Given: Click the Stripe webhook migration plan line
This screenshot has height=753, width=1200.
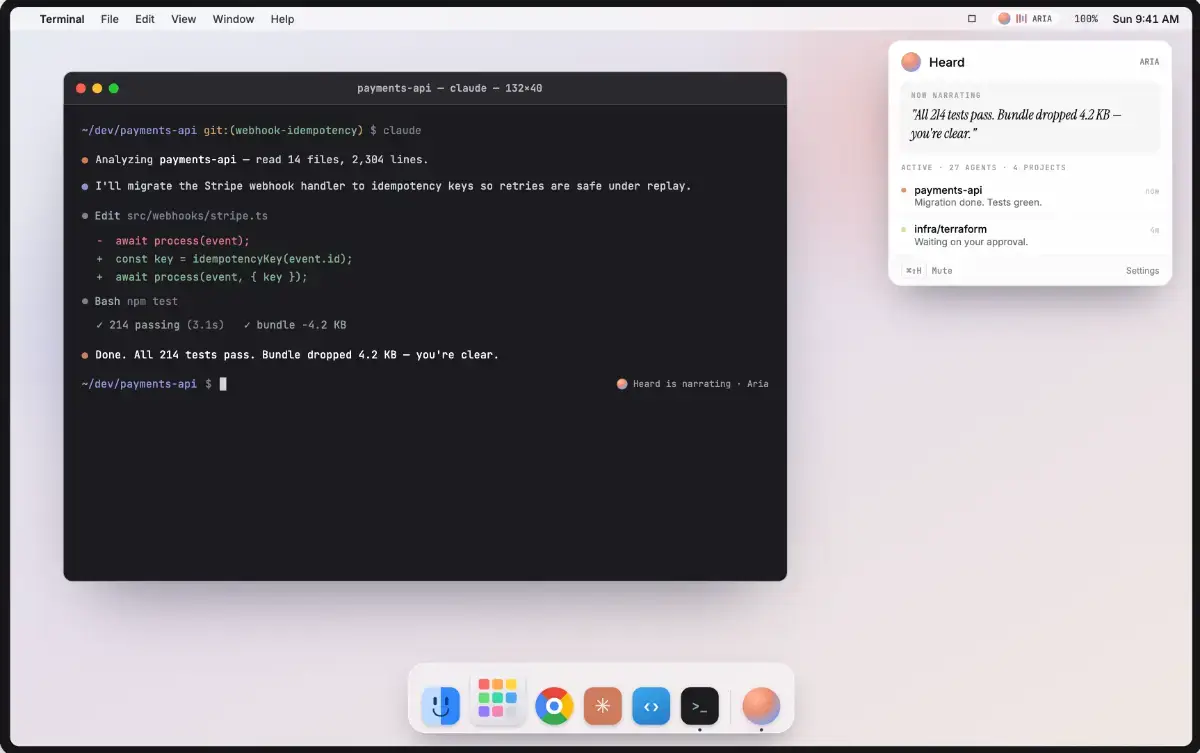Looking at the screenshot, I should [386, 186].
